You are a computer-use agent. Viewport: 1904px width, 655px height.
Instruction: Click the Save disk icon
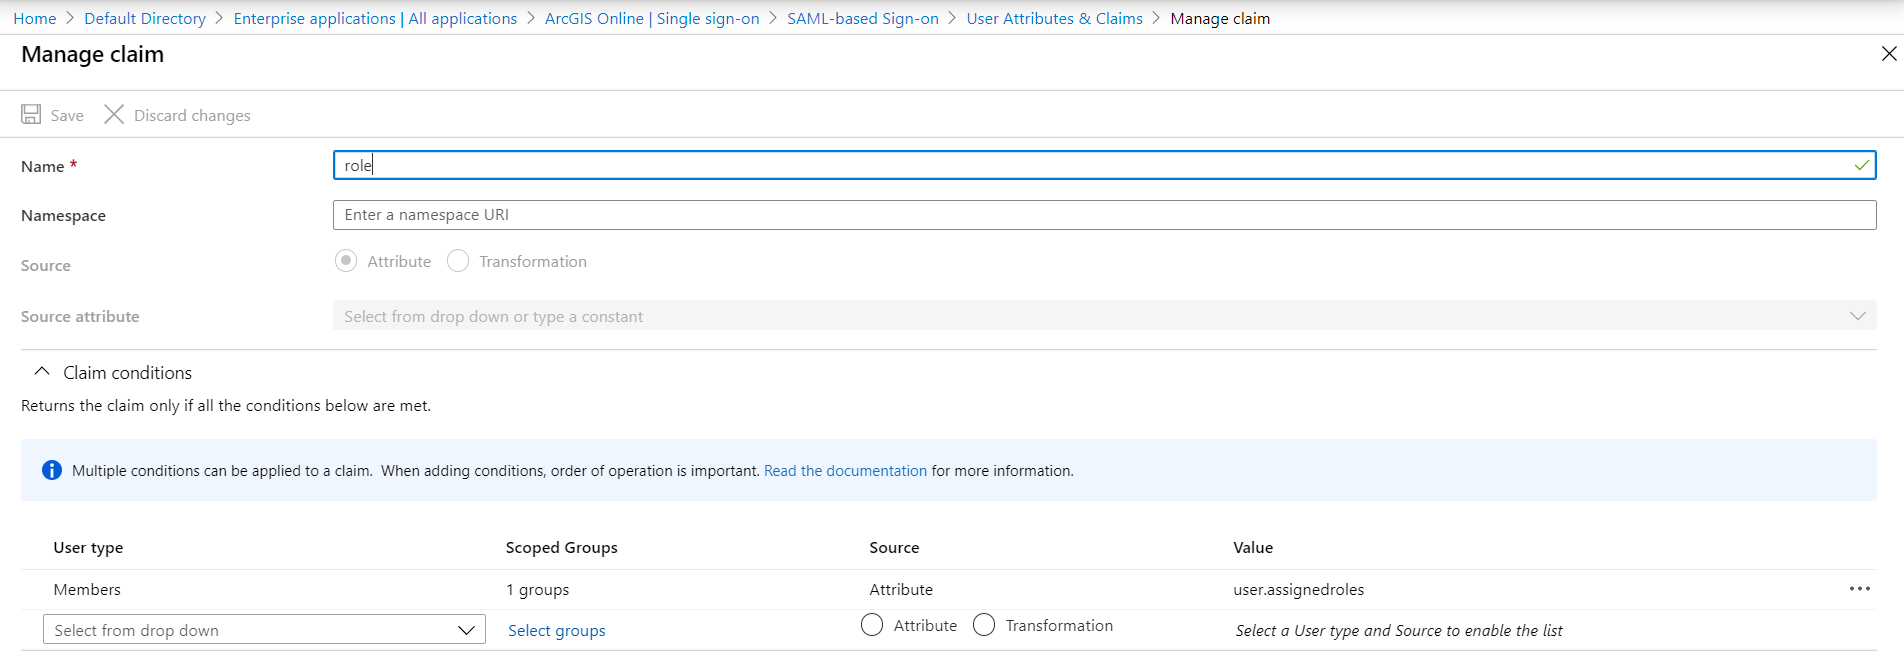(x=31, y=115)
